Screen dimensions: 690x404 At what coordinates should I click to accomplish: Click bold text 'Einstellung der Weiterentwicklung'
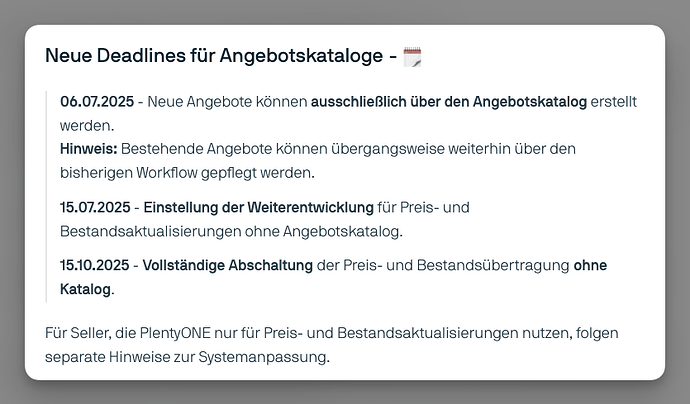point(258,207)
